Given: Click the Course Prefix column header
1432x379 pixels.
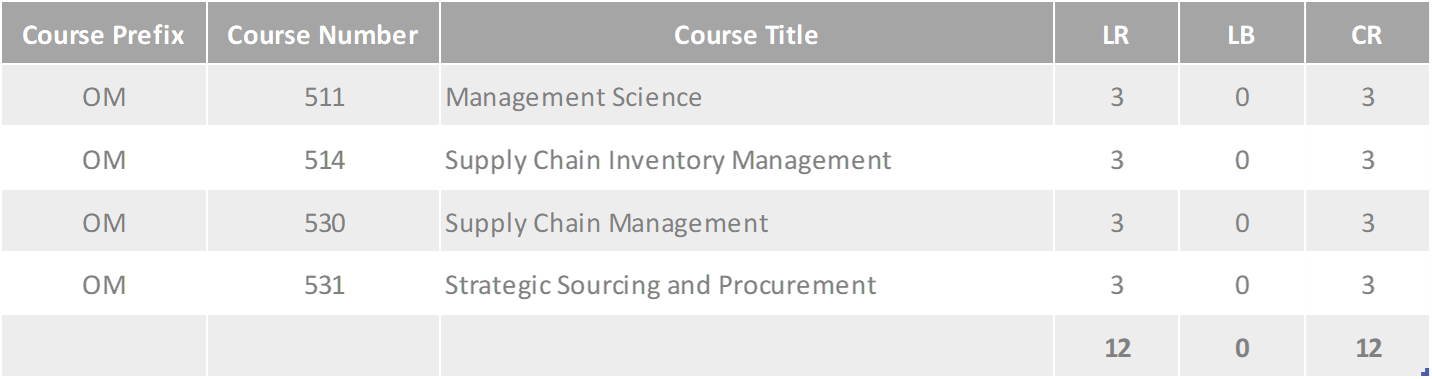Looking at the screenshot, I should [x=104, y=35].
